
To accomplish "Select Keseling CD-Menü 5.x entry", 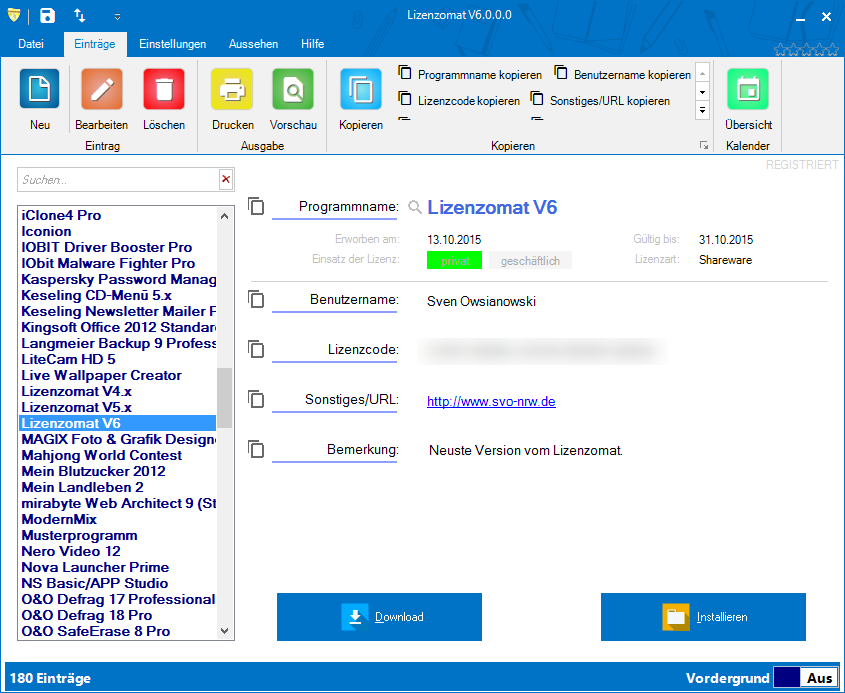I will pyautogui.click(x=96, y=295).
